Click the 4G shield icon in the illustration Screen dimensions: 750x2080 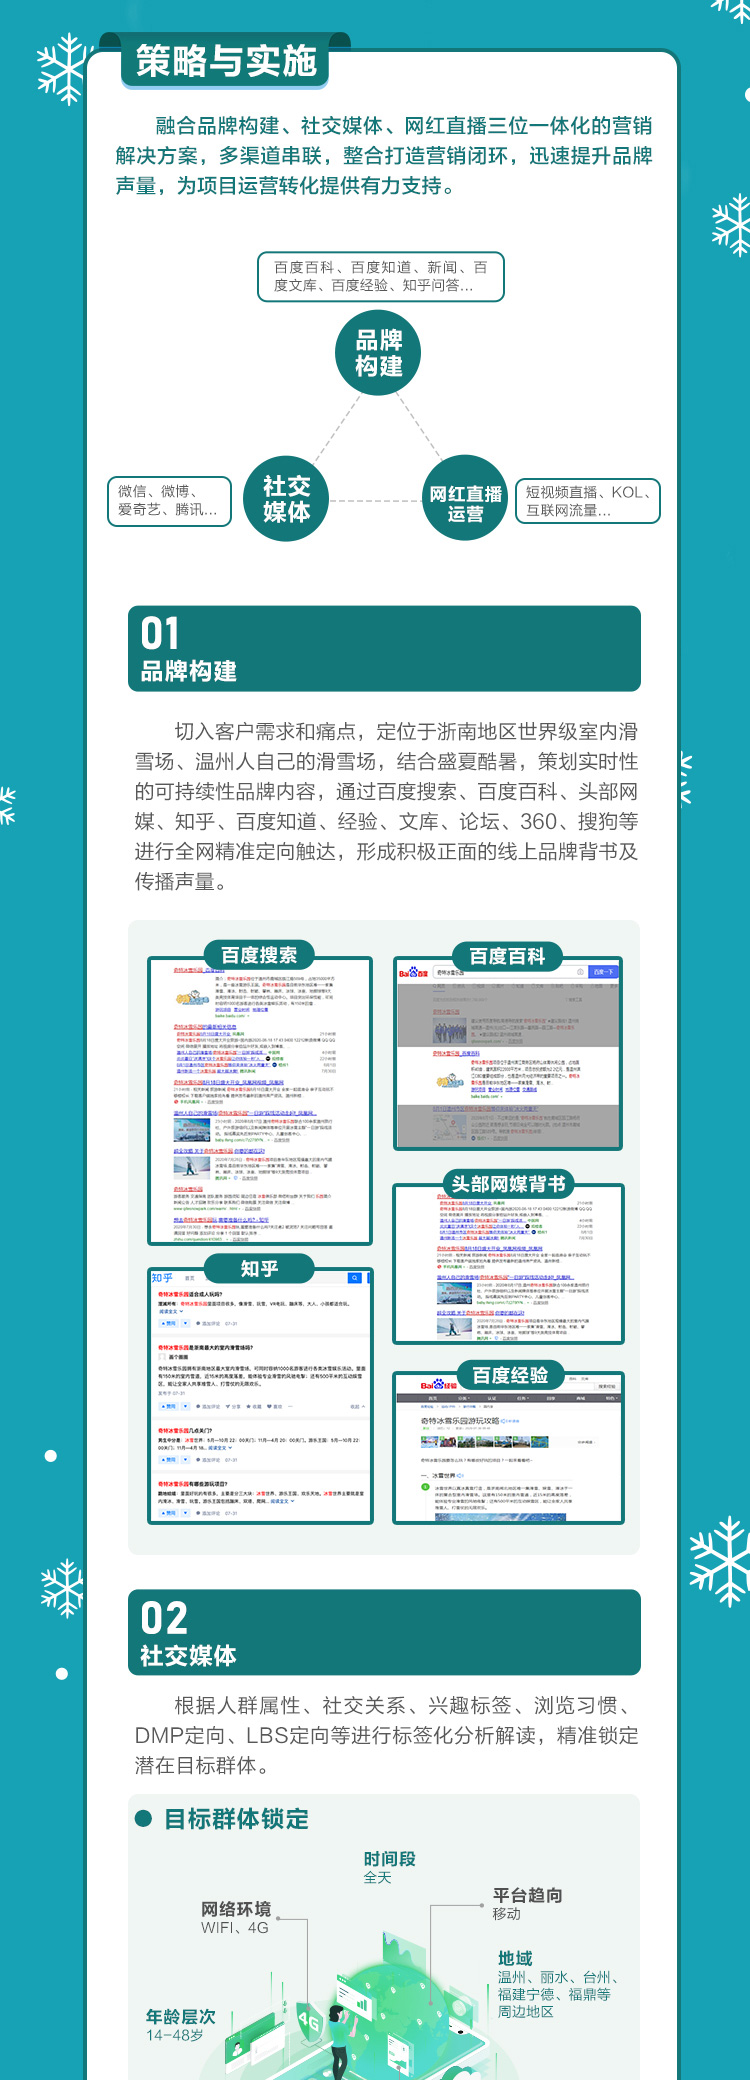[309, 2024]
